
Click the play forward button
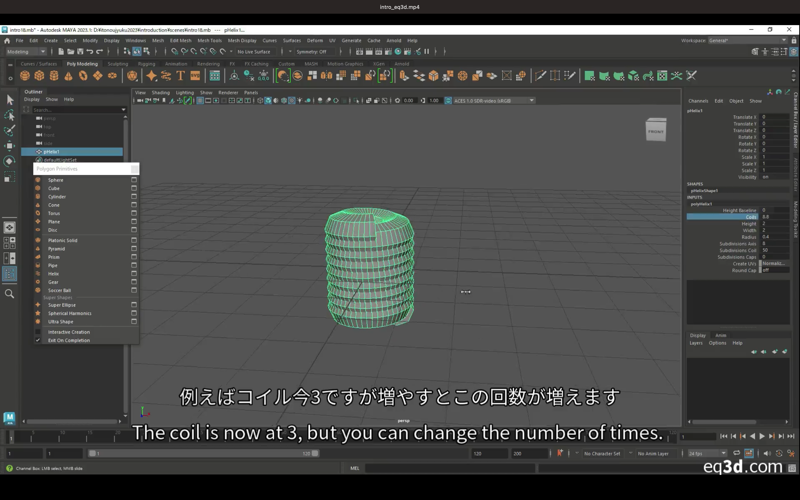tap(762, 436)
